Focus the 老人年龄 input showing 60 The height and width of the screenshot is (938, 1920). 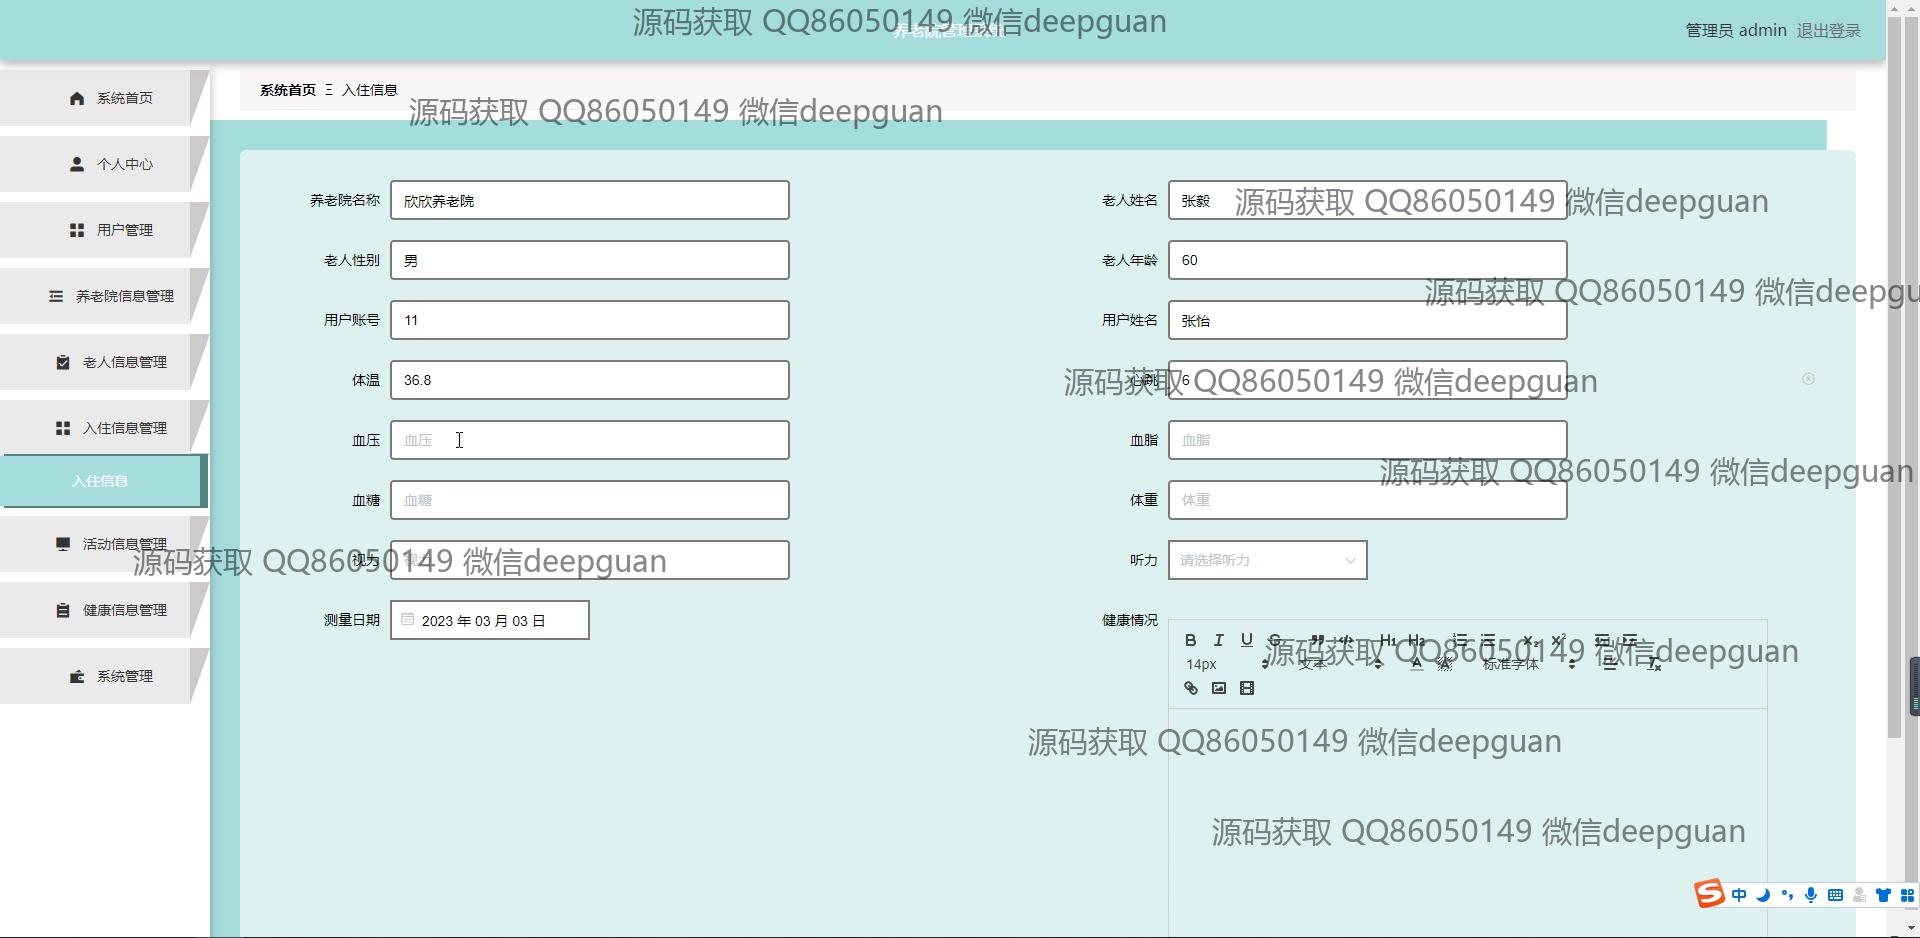click(1368, 260)
